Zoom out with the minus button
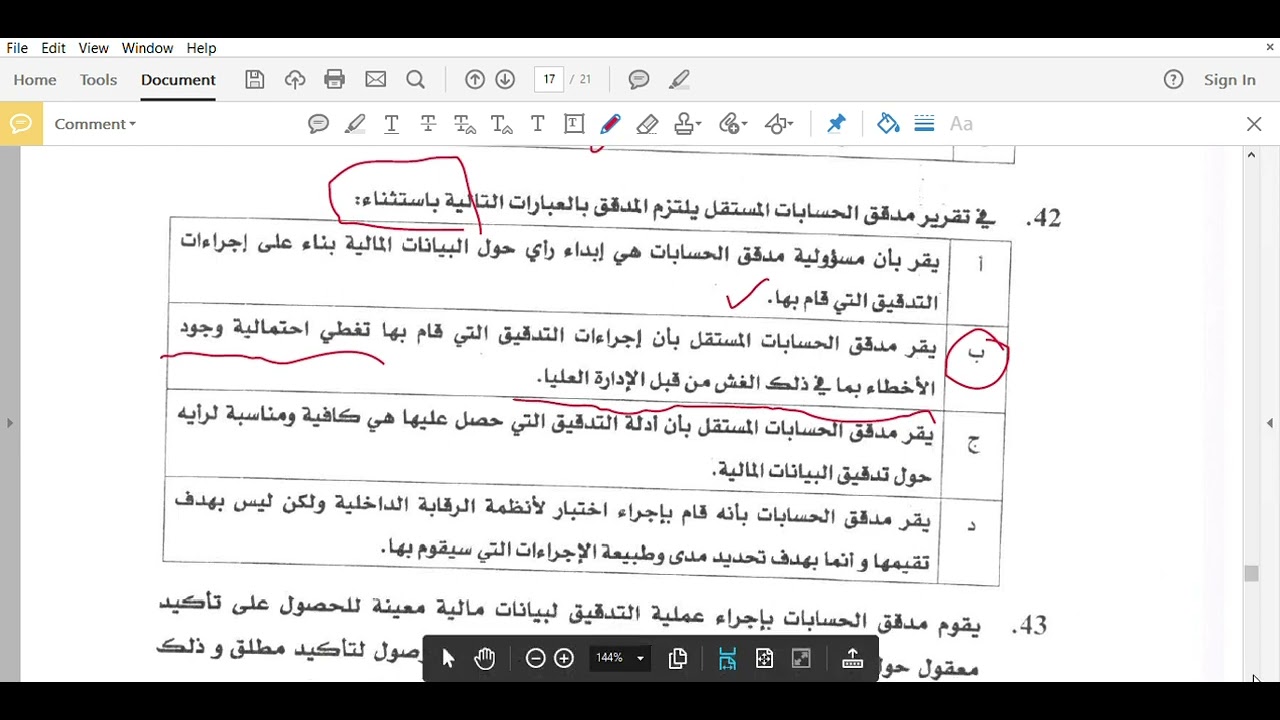Viewport: 1280px width, 720px height. point(535,658)
